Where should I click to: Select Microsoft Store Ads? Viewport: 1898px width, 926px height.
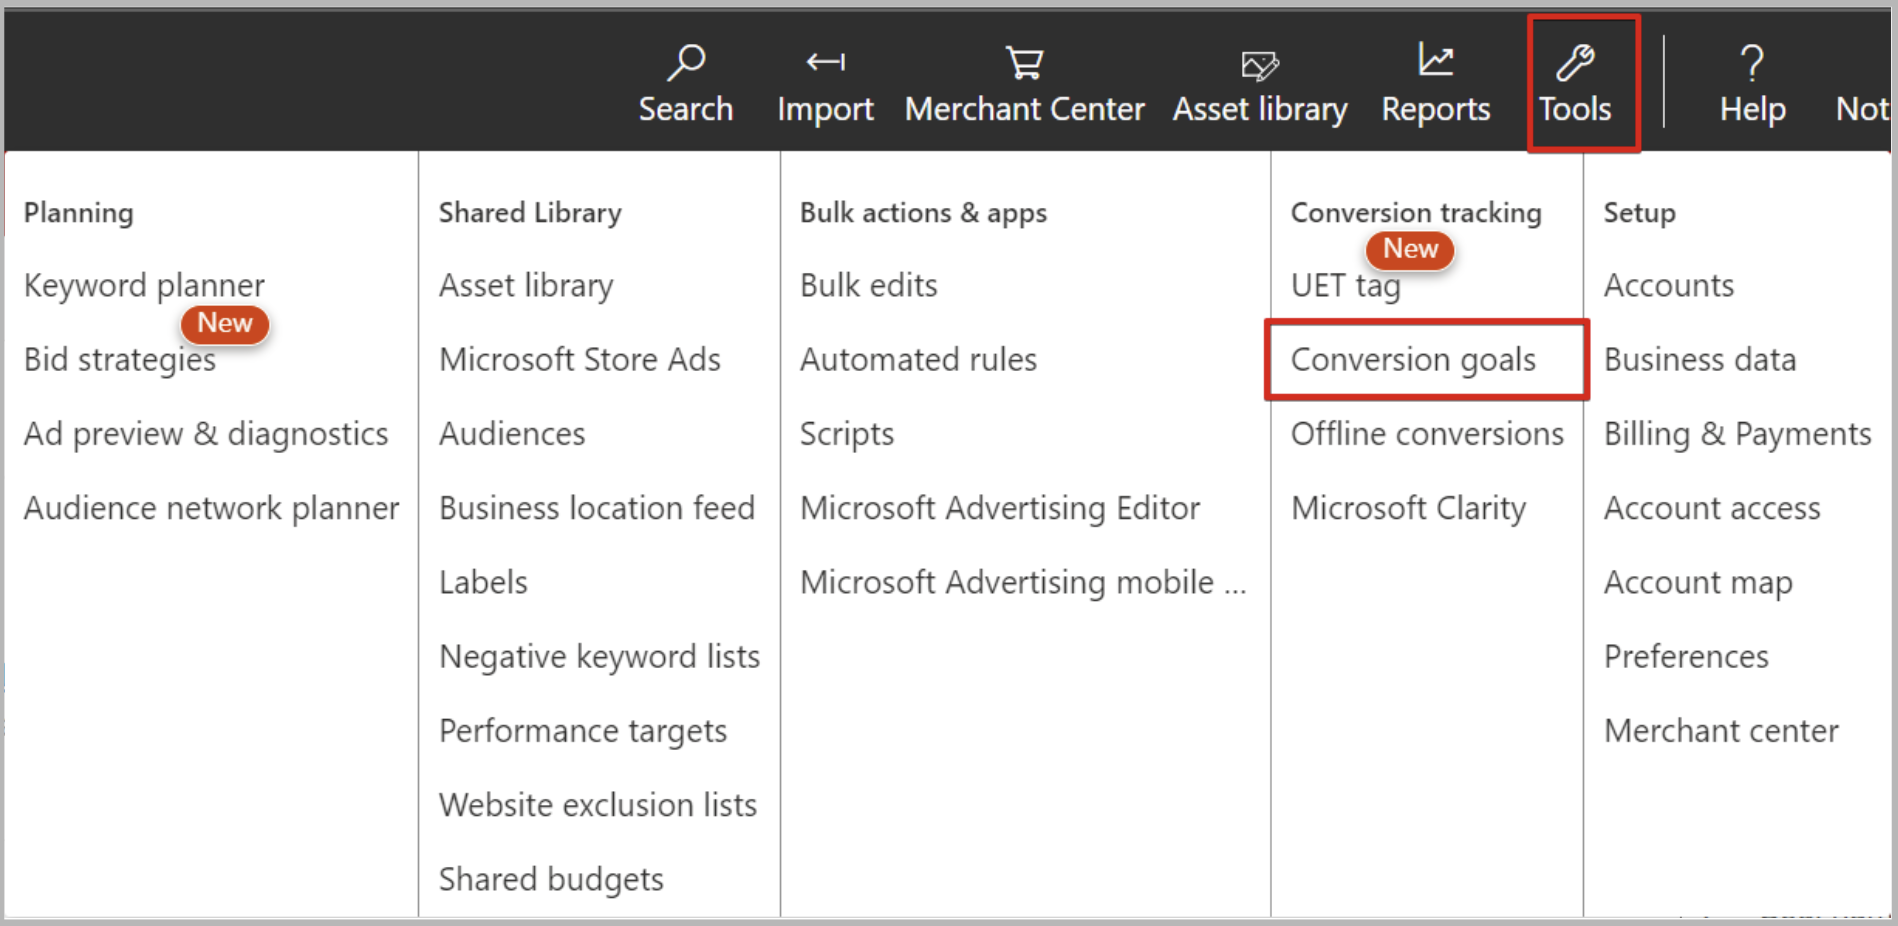(x=580, y=360)
